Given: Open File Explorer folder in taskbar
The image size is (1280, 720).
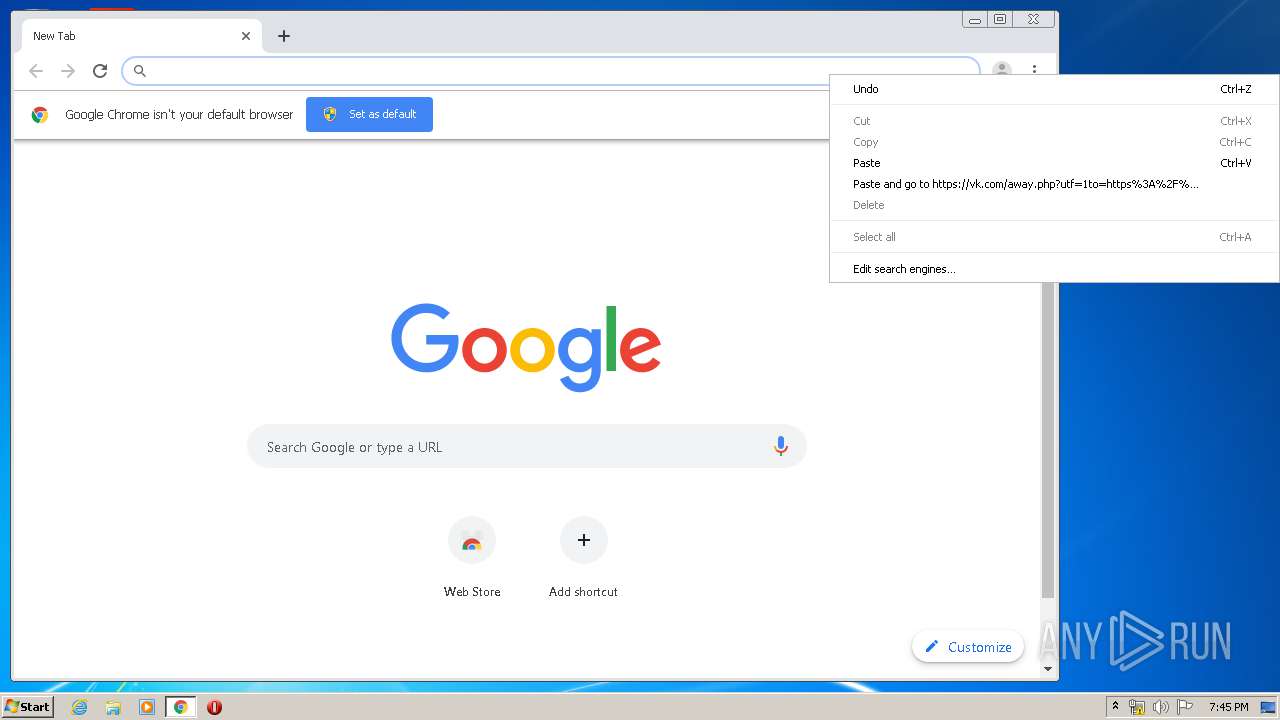Looking at the screenshot, I should (113, 707).
